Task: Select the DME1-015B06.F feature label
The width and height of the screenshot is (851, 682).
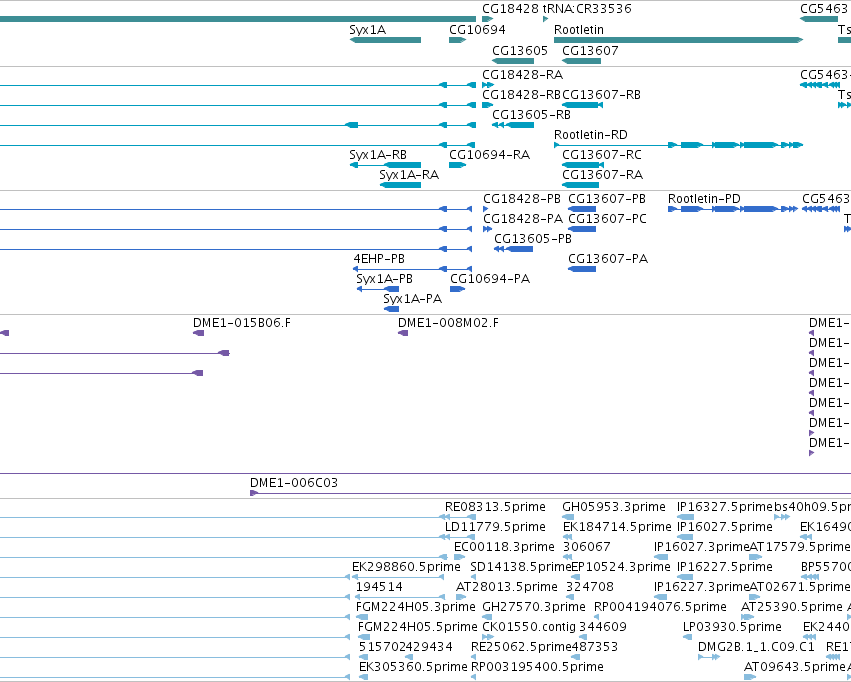Action: pos(242,323)
